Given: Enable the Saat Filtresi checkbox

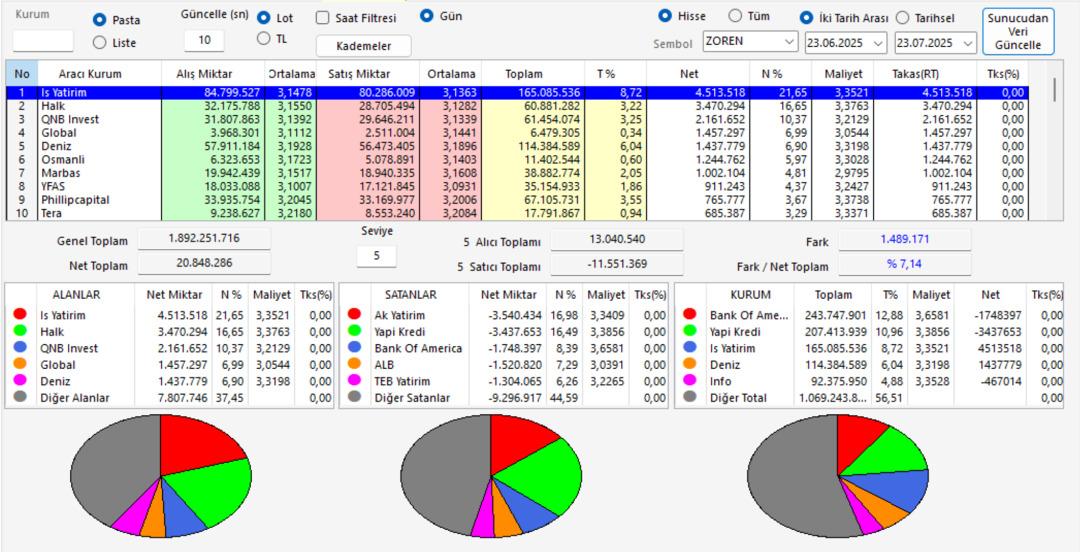Looking at the screenshot, I should [x=322, y=18].
